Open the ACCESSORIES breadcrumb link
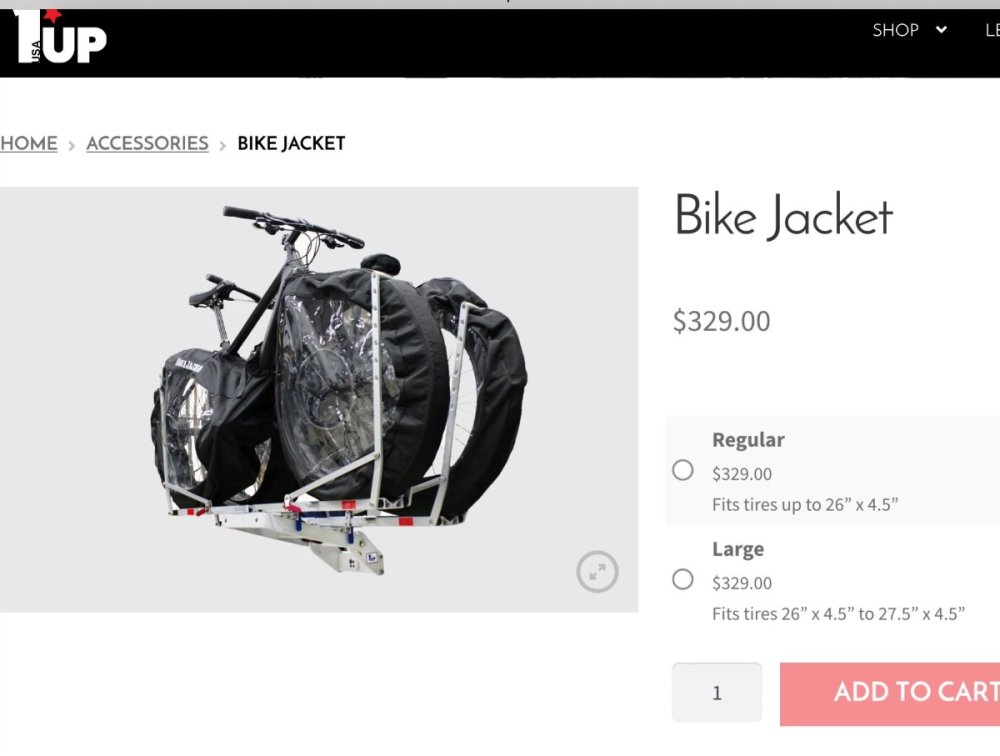The height and width of the screenshot is (756, 1000). click(147, 143)
